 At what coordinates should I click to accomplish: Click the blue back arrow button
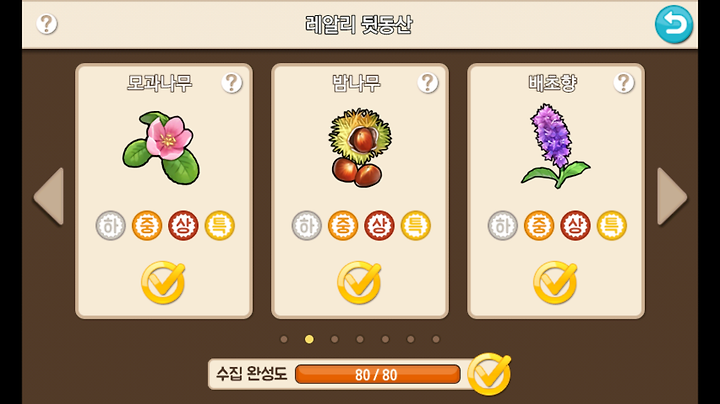pyautogui.click(x=674, y=24)
